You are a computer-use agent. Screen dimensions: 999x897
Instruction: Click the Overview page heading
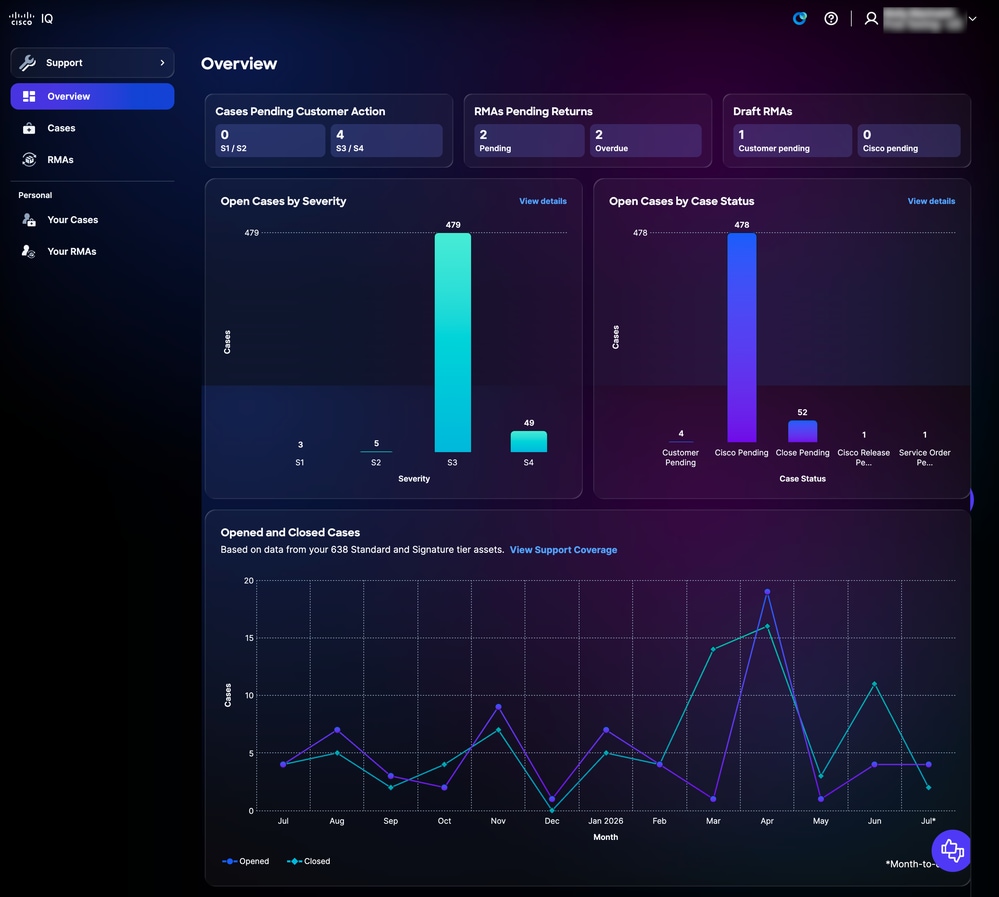click(239, 64)
